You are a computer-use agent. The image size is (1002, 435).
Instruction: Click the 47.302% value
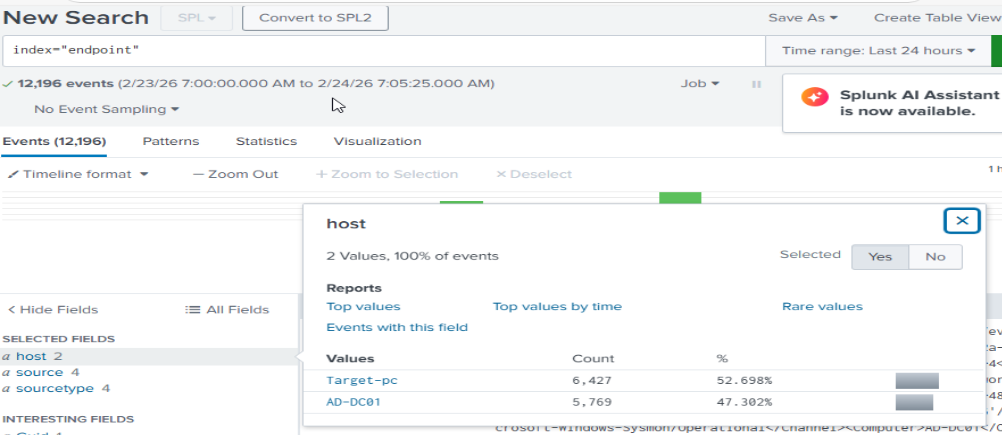(744, 402)
